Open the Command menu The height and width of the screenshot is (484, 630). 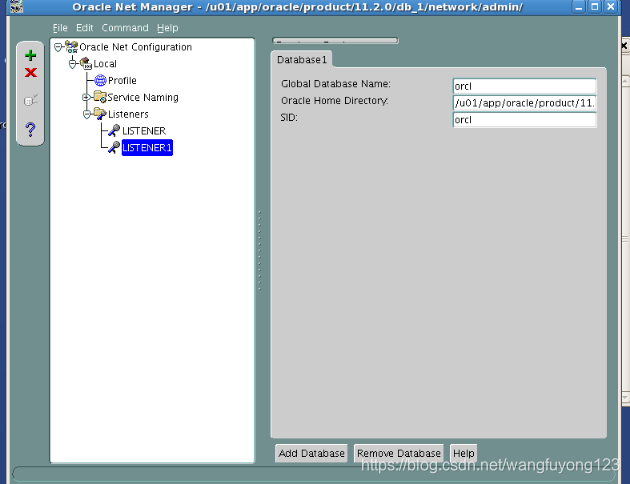(x=125, y=28)
